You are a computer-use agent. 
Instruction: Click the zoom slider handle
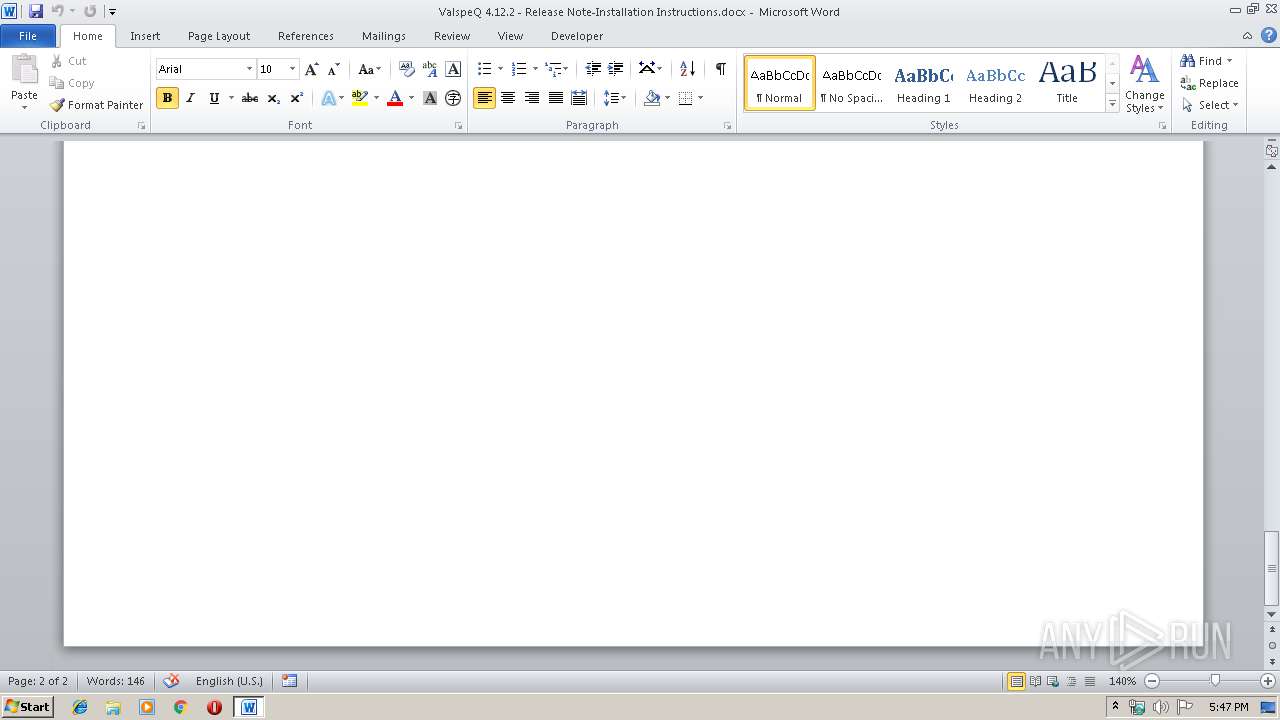[1215, 681]
